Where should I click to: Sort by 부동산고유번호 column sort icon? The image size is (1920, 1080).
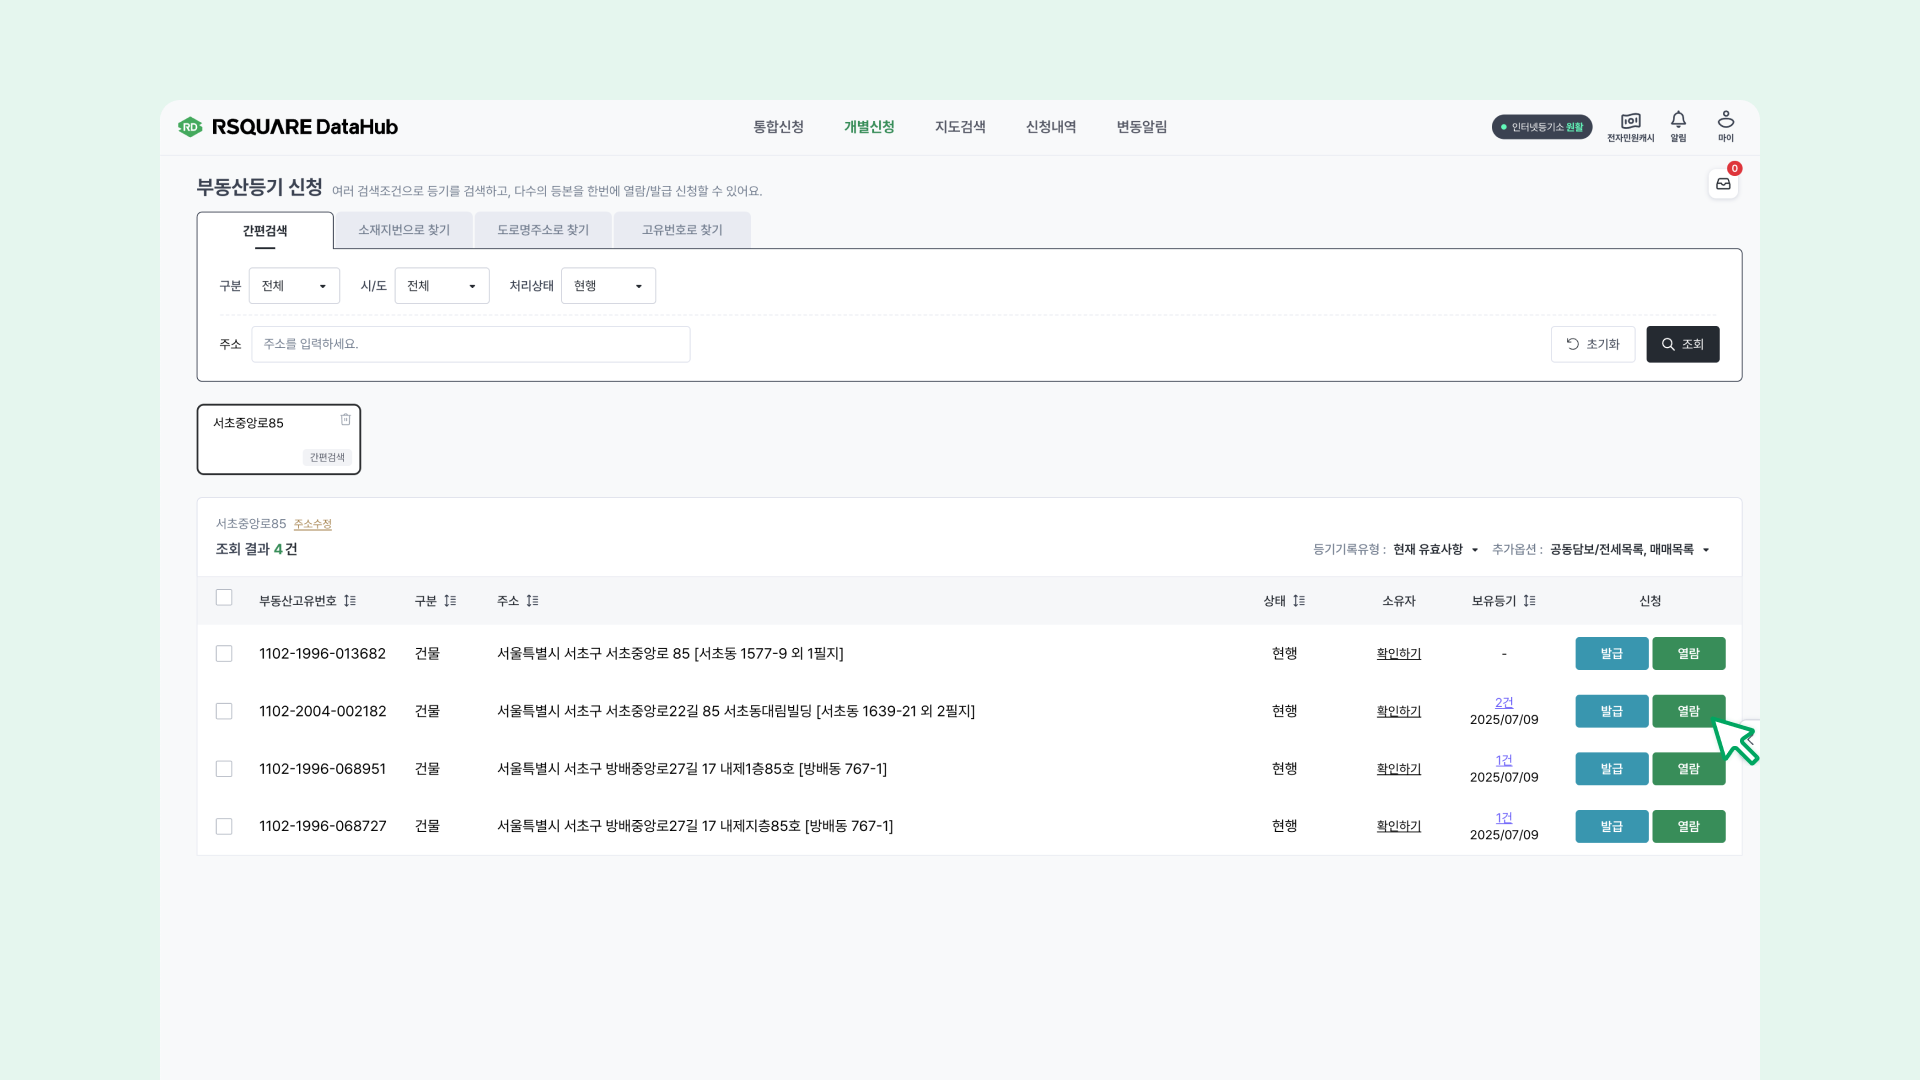(x=350, y=601)
